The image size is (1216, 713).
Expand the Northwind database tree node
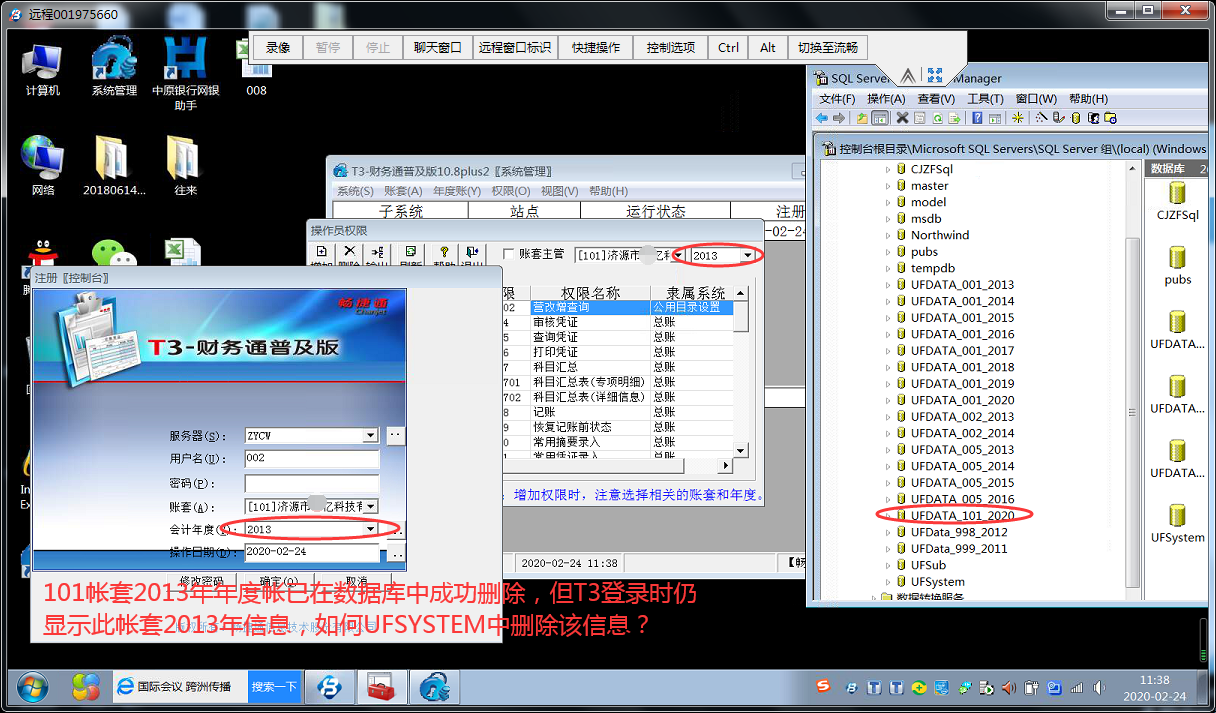[888, 235]
